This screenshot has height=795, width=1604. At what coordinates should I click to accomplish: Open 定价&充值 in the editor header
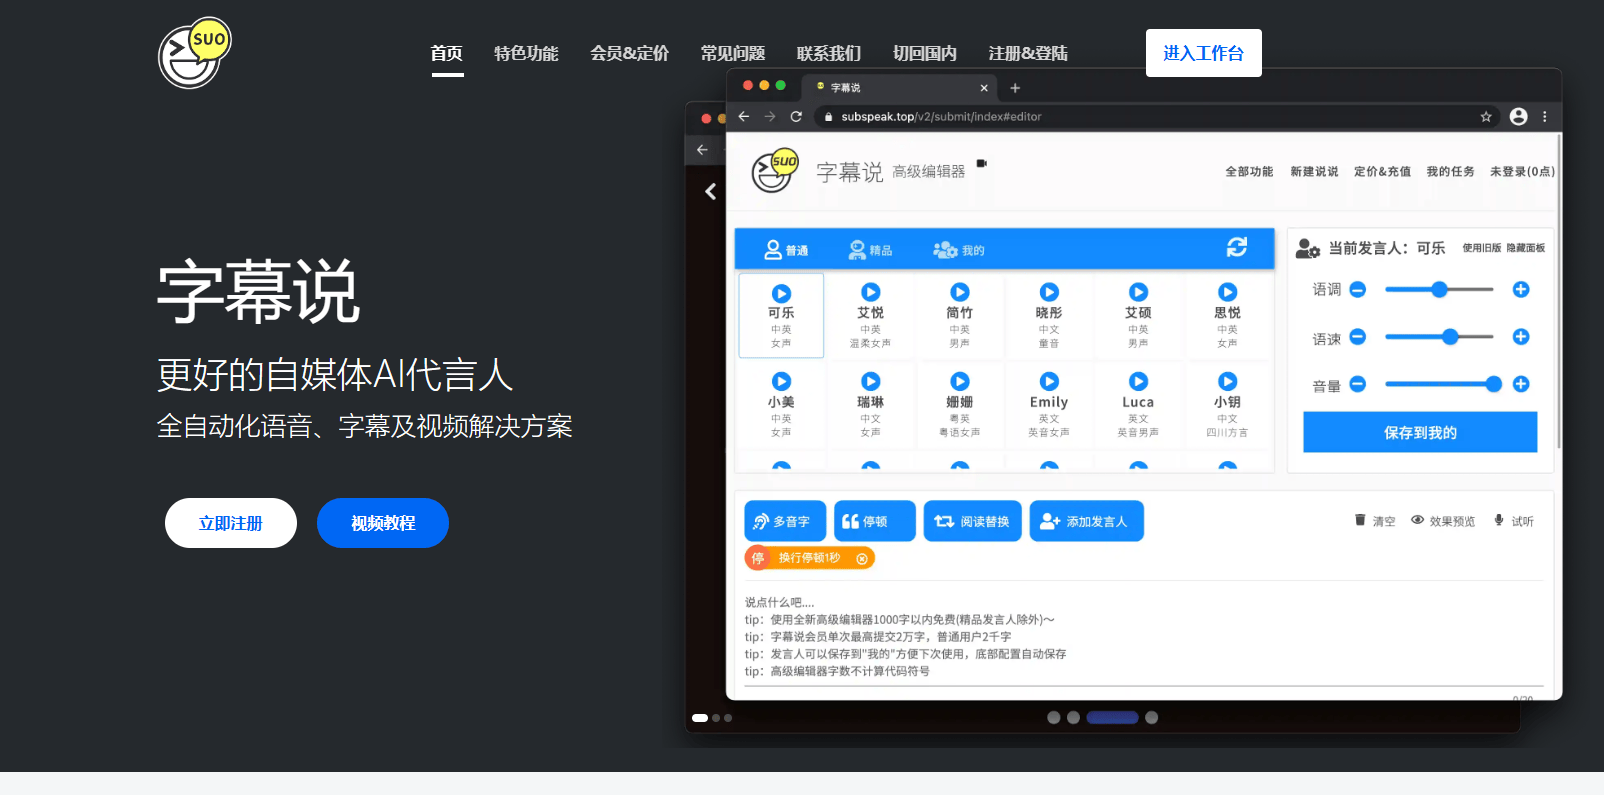click(1382, 172)
